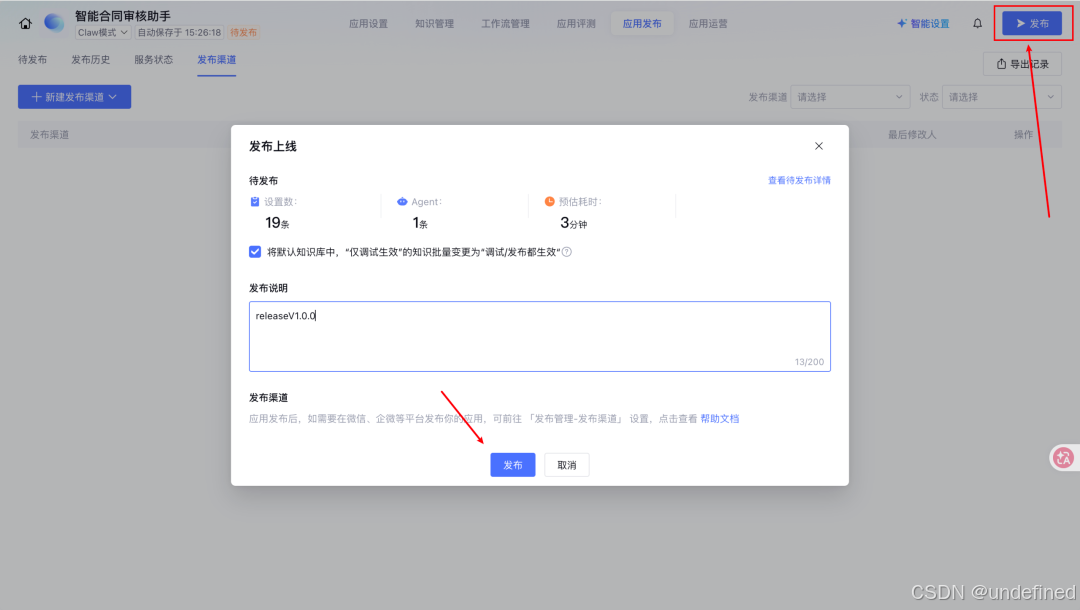Click the 待发布 status tag in header
The width and height of the screenshot is (1080, 610).
point(243,32)
